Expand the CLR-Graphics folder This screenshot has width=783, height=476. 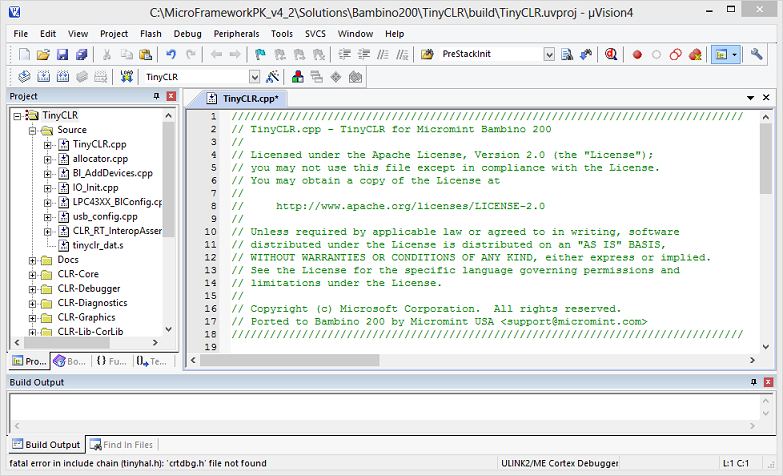pos(32,318)
